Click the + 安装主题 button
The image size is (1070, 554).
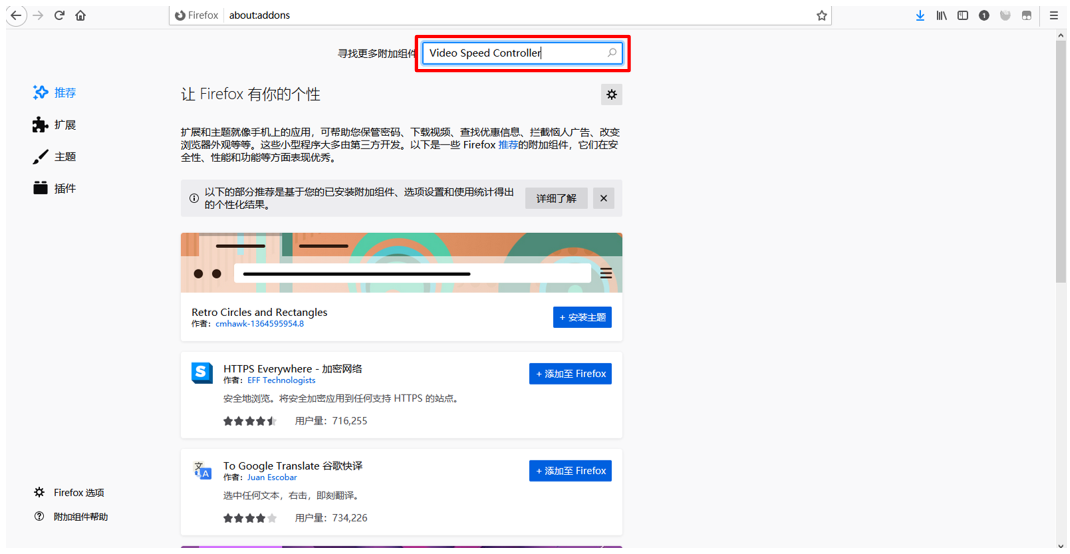coord(582,317)
